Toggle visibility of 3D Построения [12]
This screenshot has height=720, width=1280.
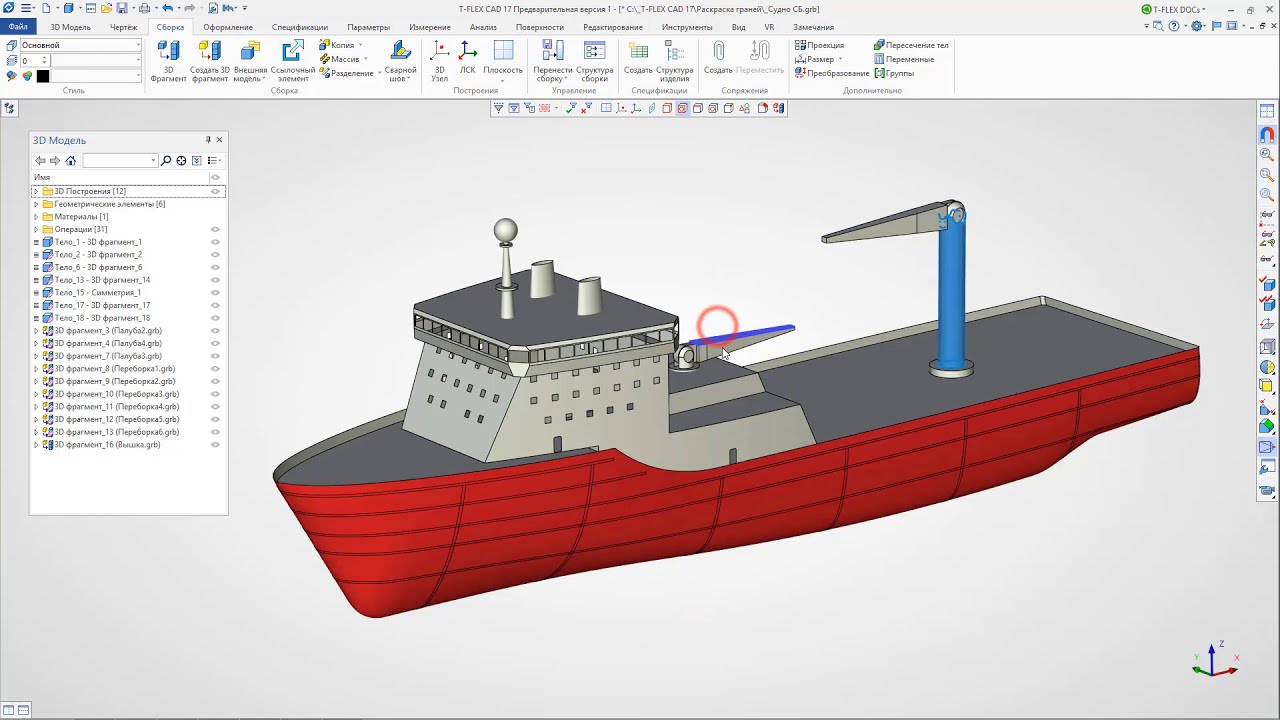215,191
